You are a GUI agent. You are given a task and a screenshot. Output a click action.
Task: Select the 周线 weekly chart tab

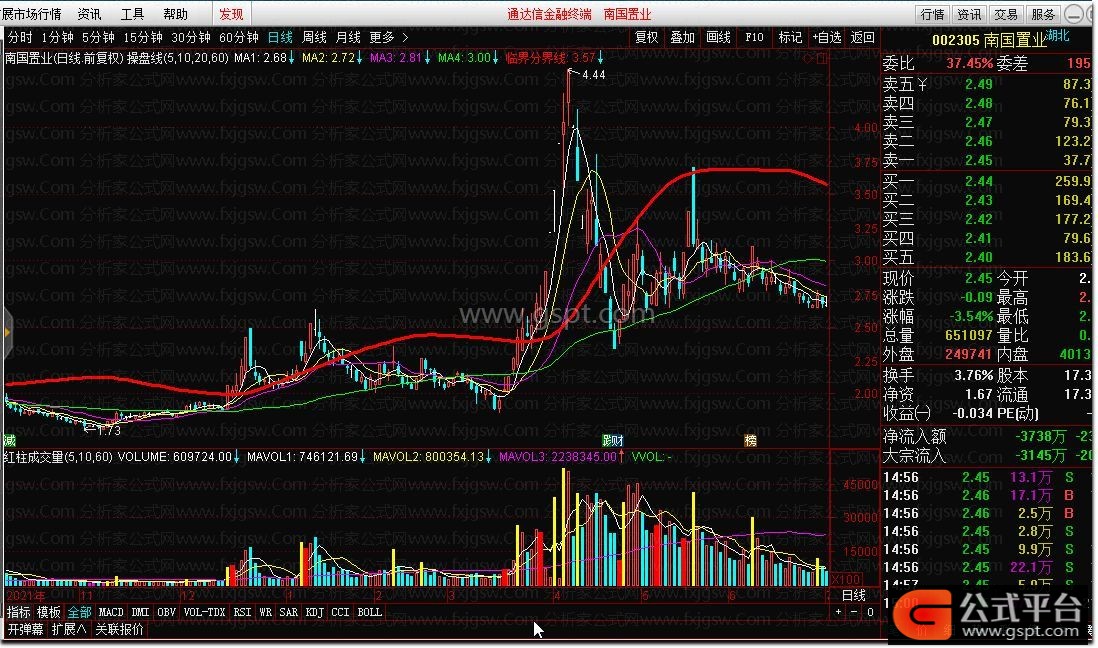pos(314,37)
